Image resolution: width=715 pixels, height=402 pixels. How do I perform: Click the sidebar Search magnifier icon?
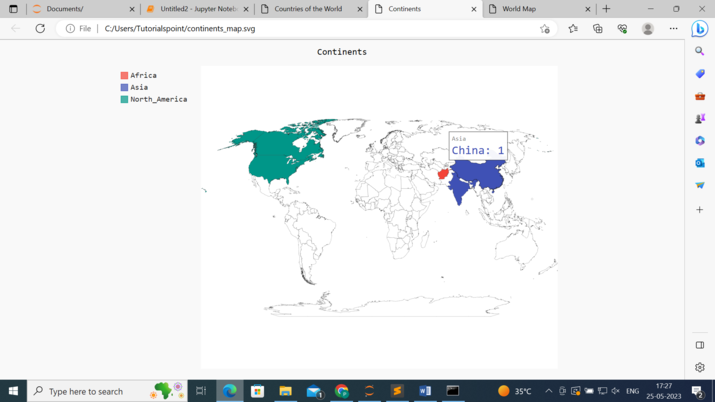699,51
